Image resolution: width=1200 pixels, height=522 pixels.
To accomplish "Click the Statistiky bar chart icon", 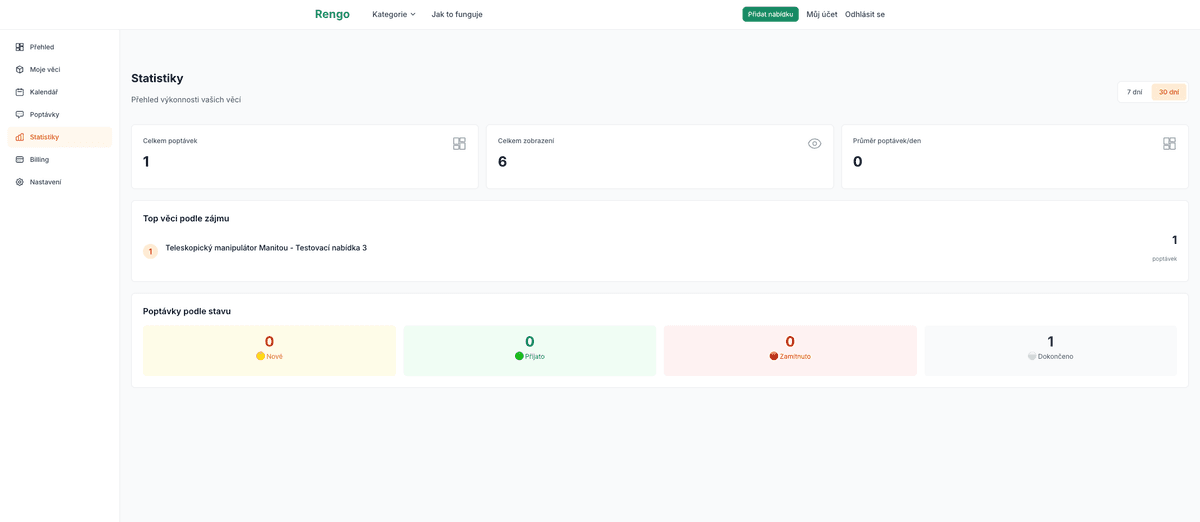I will coord(20,137).
